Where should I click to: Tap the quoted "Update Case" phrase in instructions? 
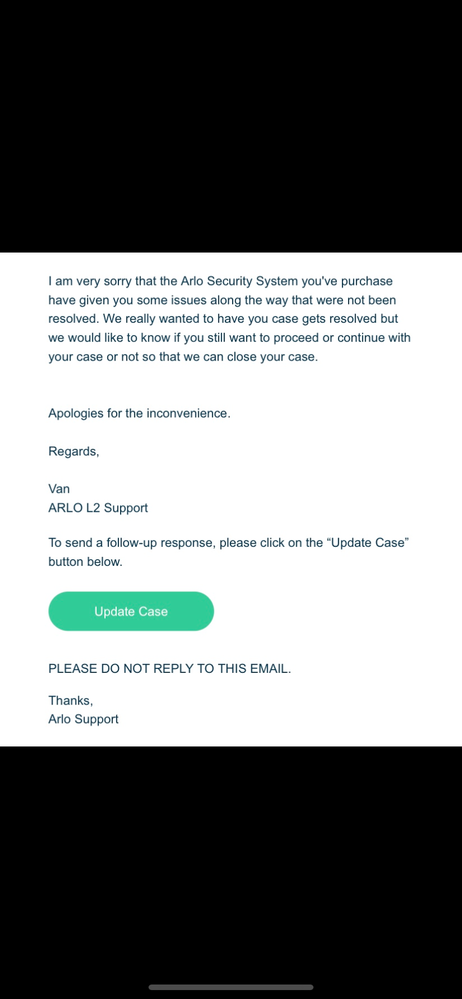click(366, 544)
